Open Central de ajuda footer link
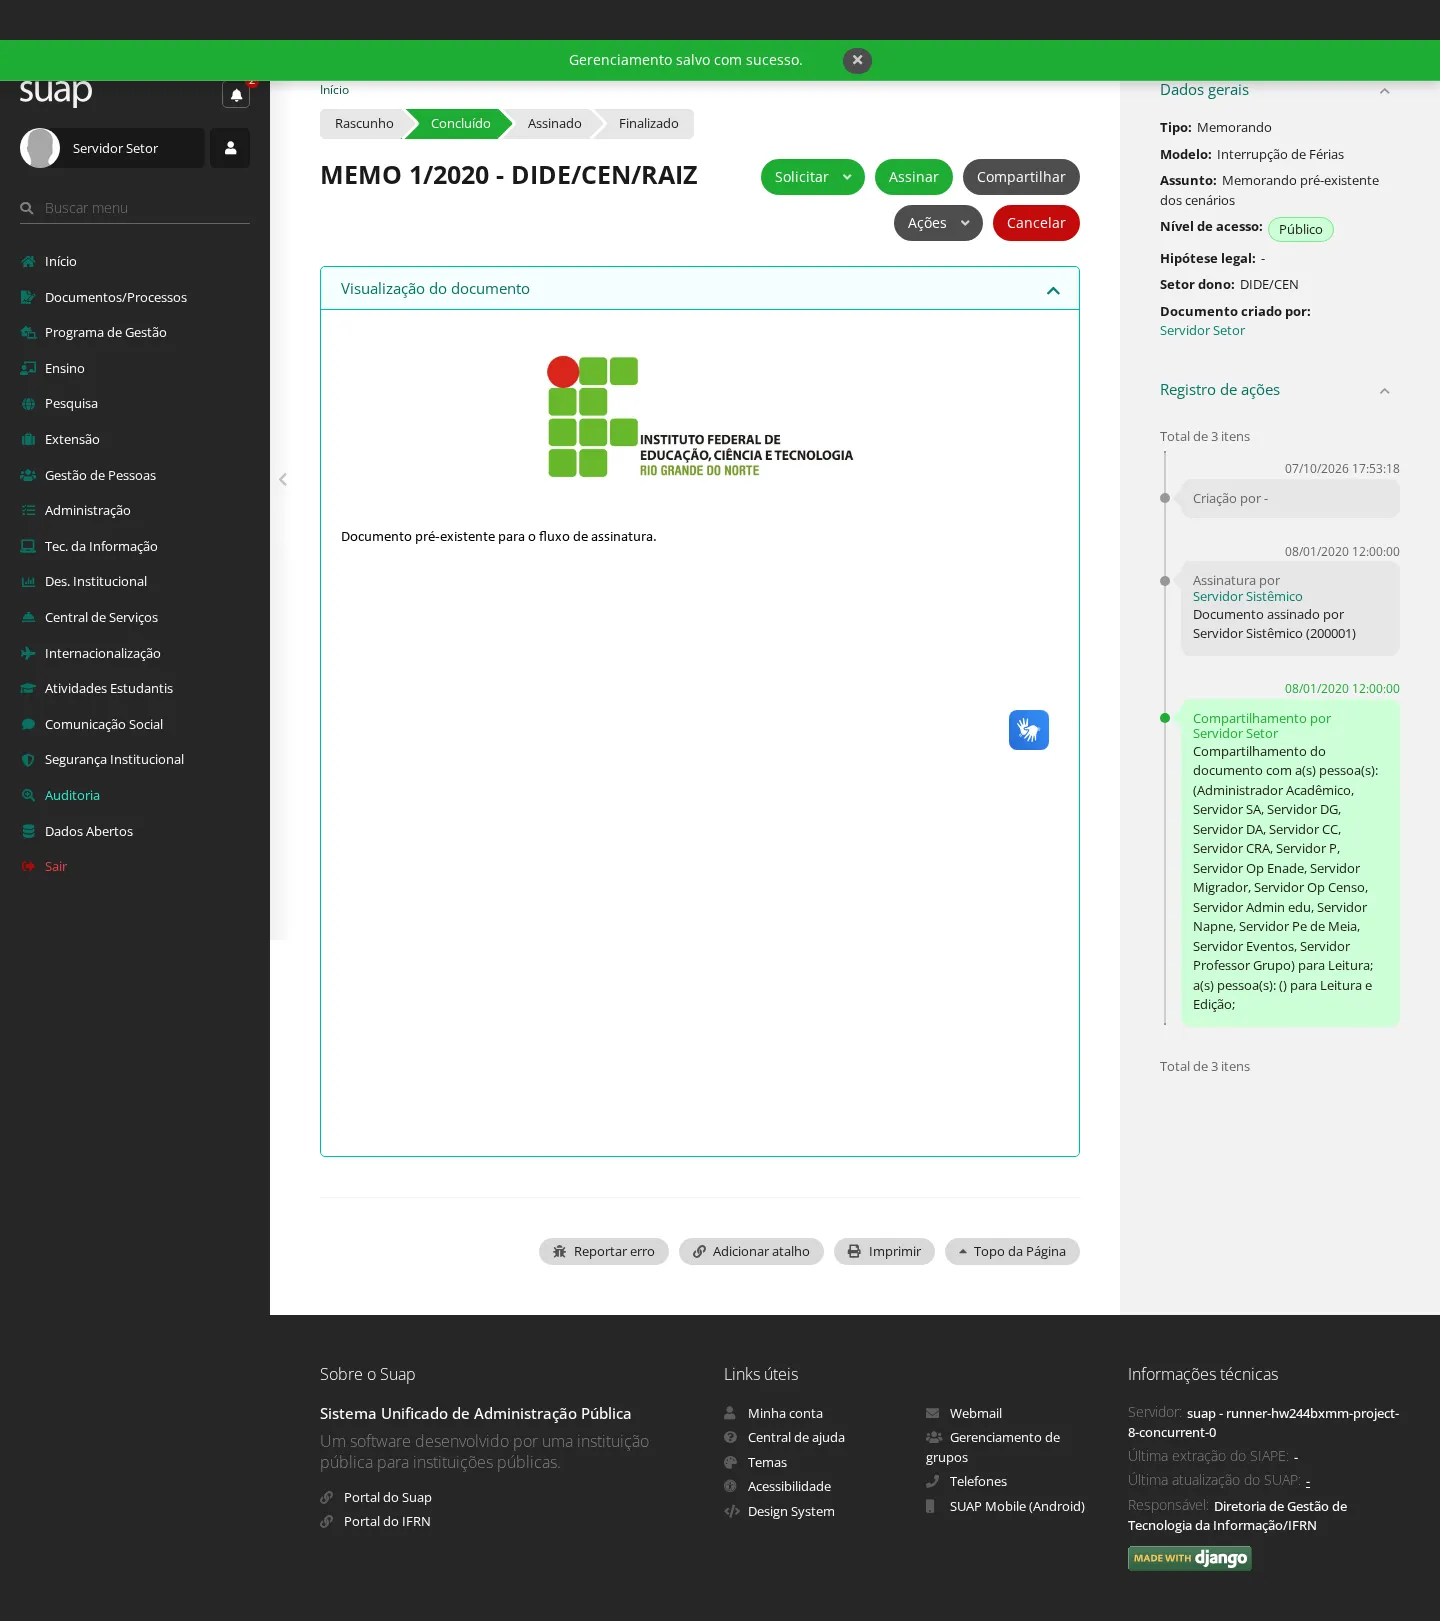This screenshot has height=1621, width=1440. point(796,1437)
